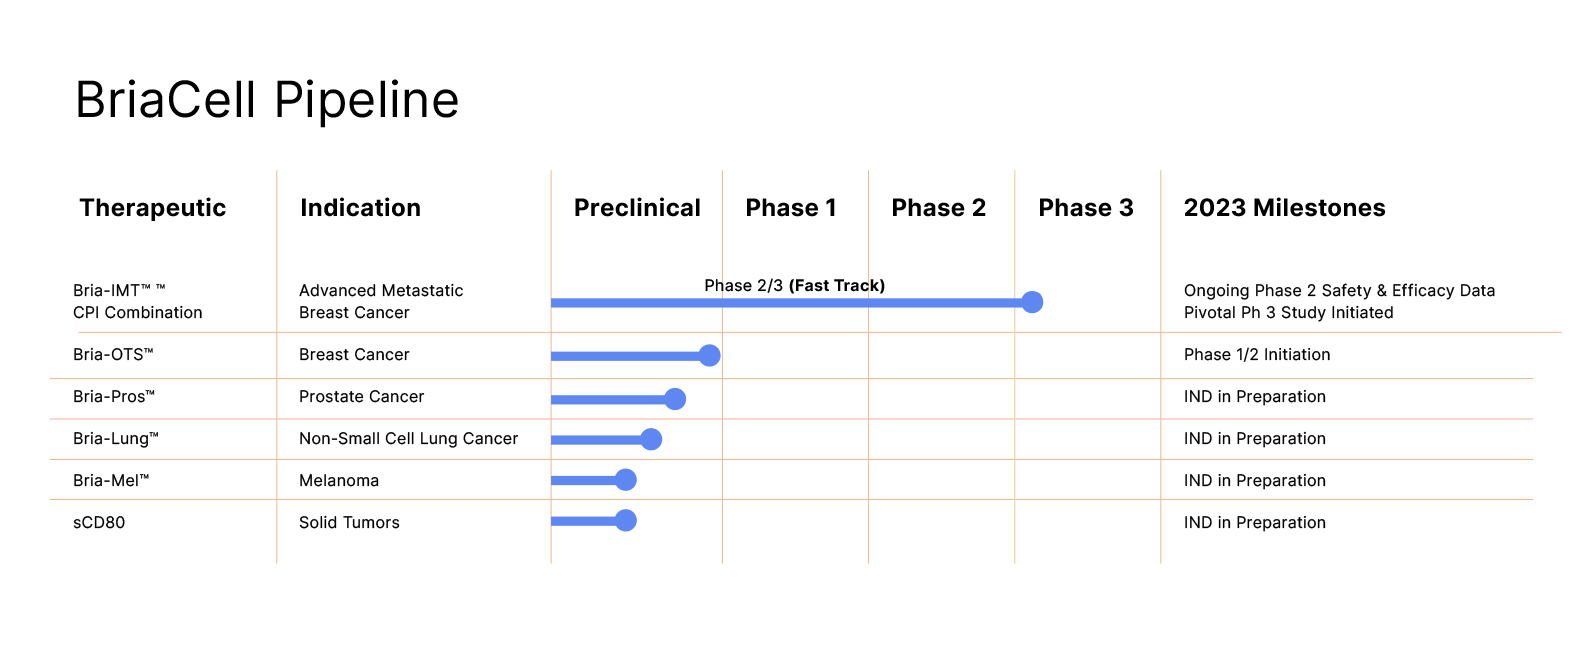The height and width of the screenshot is (652, 1584).
Task: Click the Bria-IMT progress bar endpoint dot
Action: 1032,302
